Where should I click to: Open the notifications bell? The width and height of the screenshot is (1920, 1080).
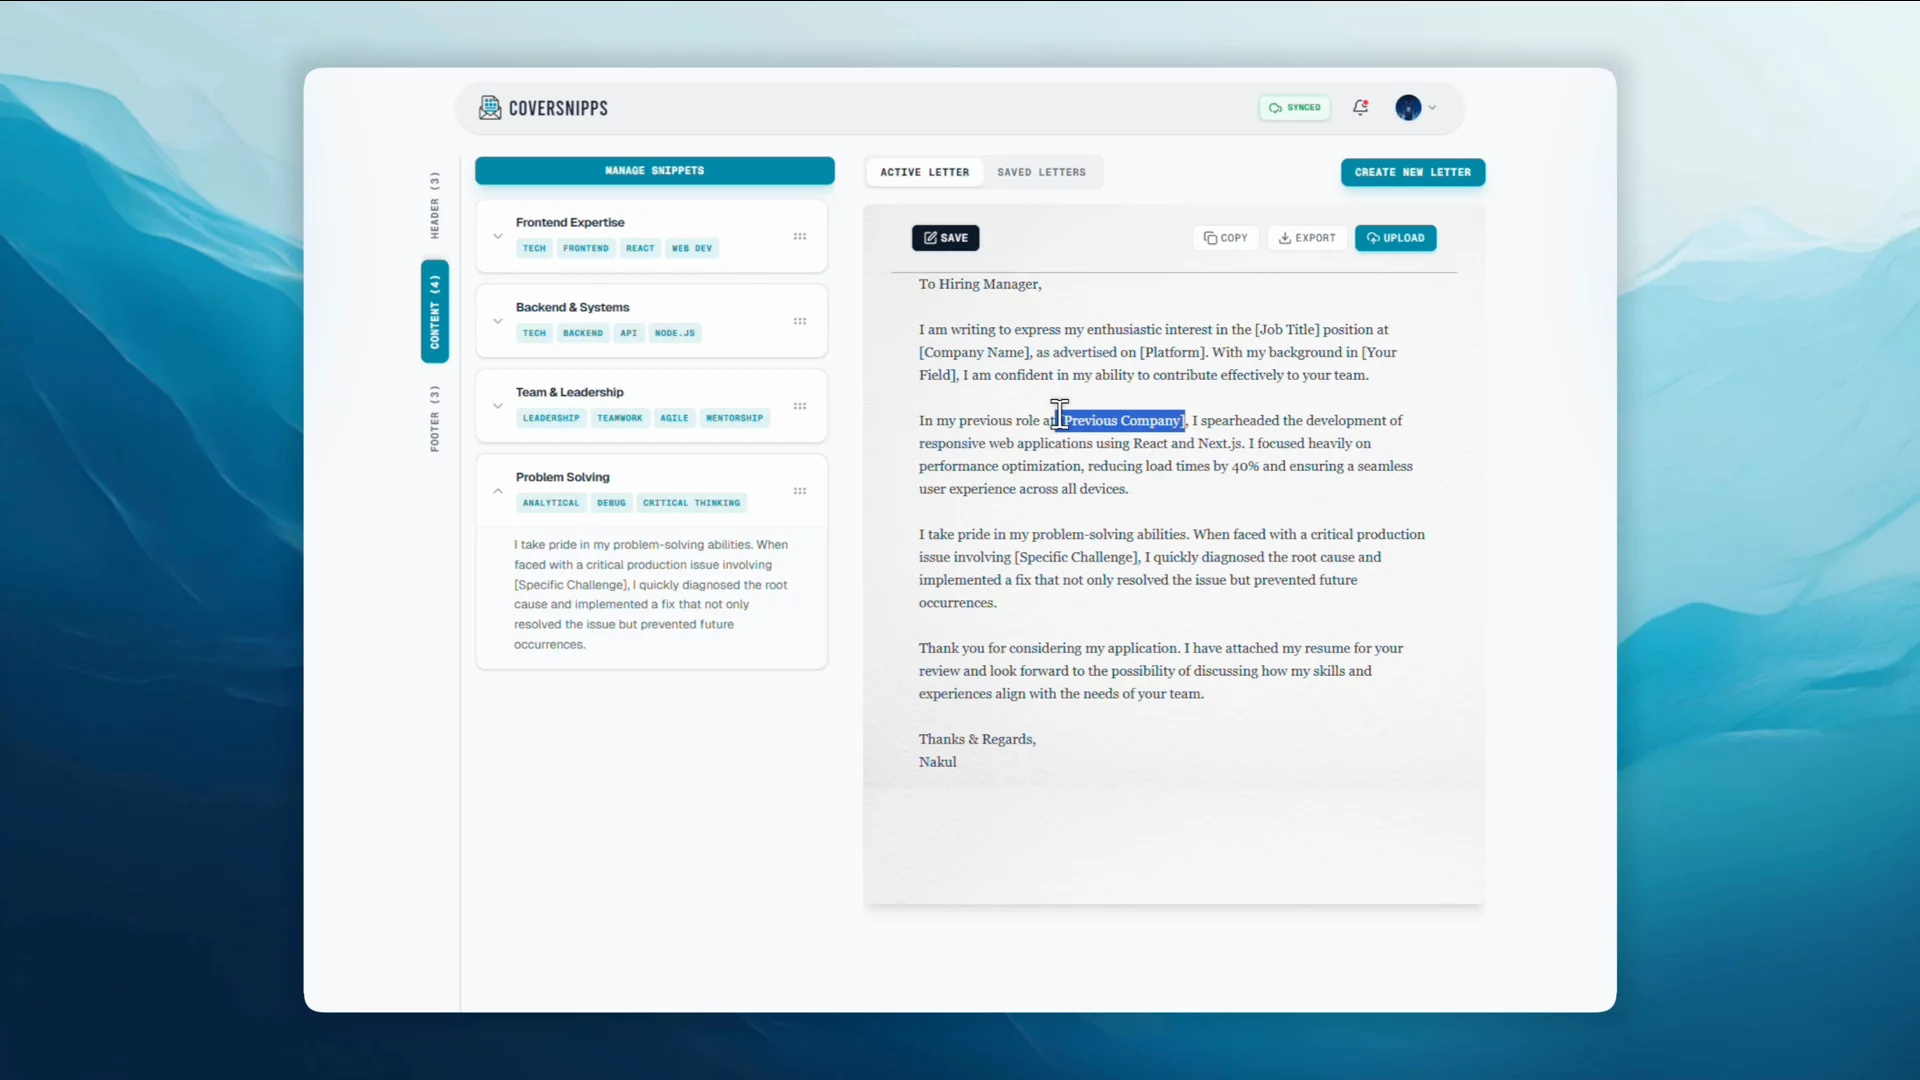(x=1360, y=107)
